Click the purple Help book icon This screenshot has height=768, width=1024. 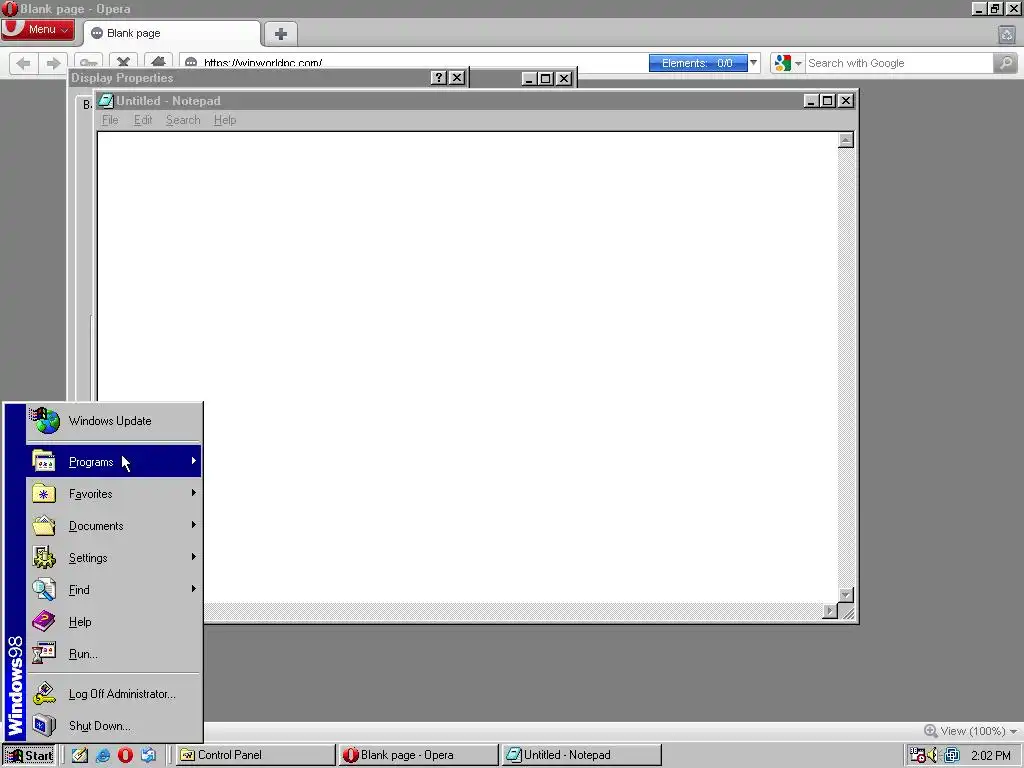tap(44, 622)
